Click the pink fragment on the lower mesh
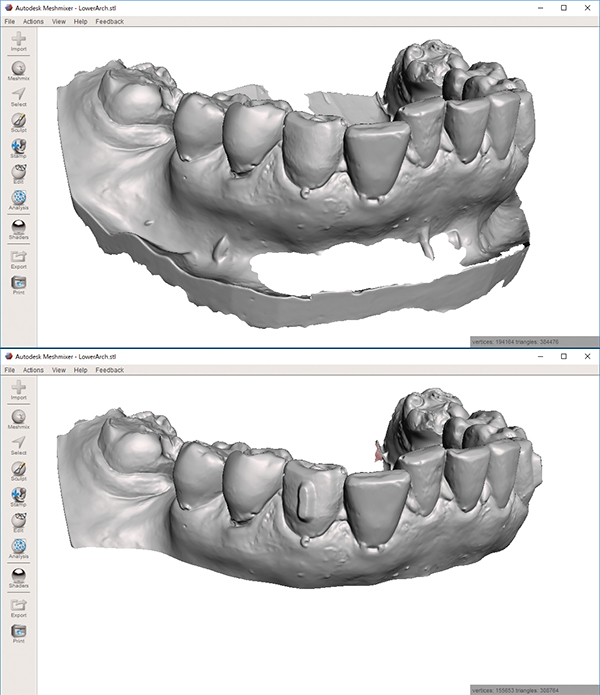This screenshot has height=695, width=600. (376, 450)
